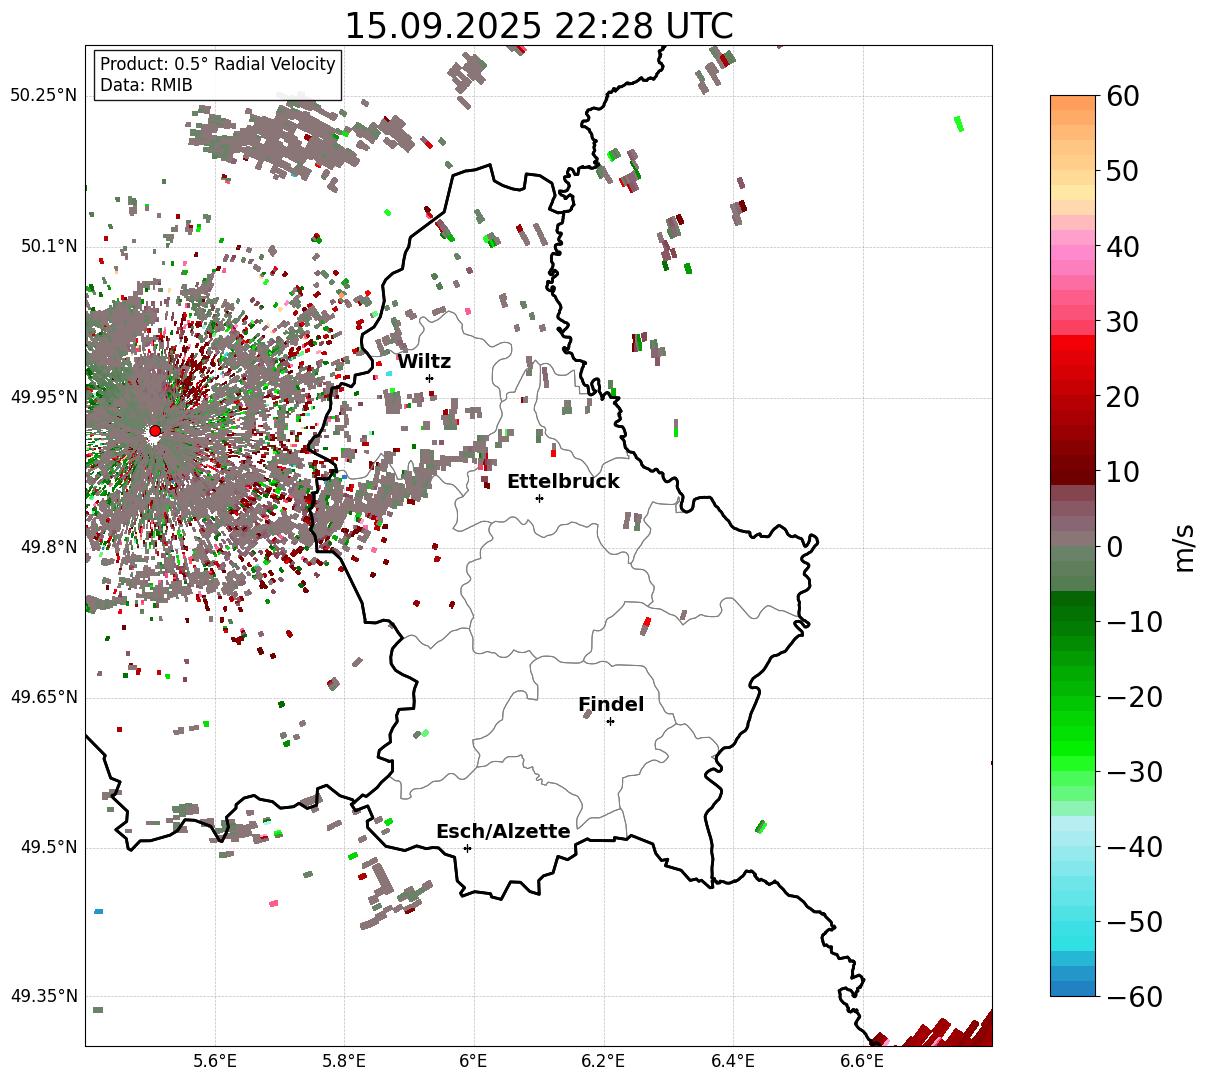The height and width of the screenshot is (1081, 1207).
Task: Click the 5.6°E longitude label
Action: [215, 1061]
